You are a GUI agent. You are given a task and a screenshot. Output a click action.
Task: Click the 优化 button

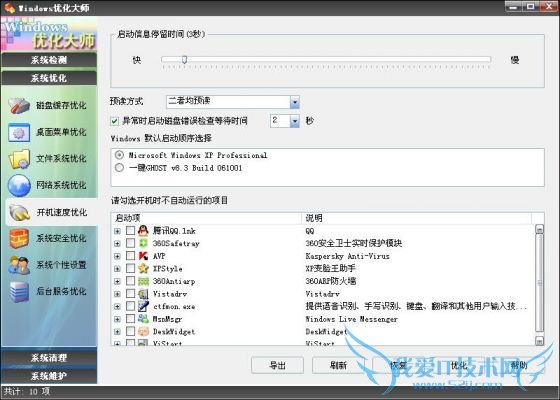[x=459, y=365]
